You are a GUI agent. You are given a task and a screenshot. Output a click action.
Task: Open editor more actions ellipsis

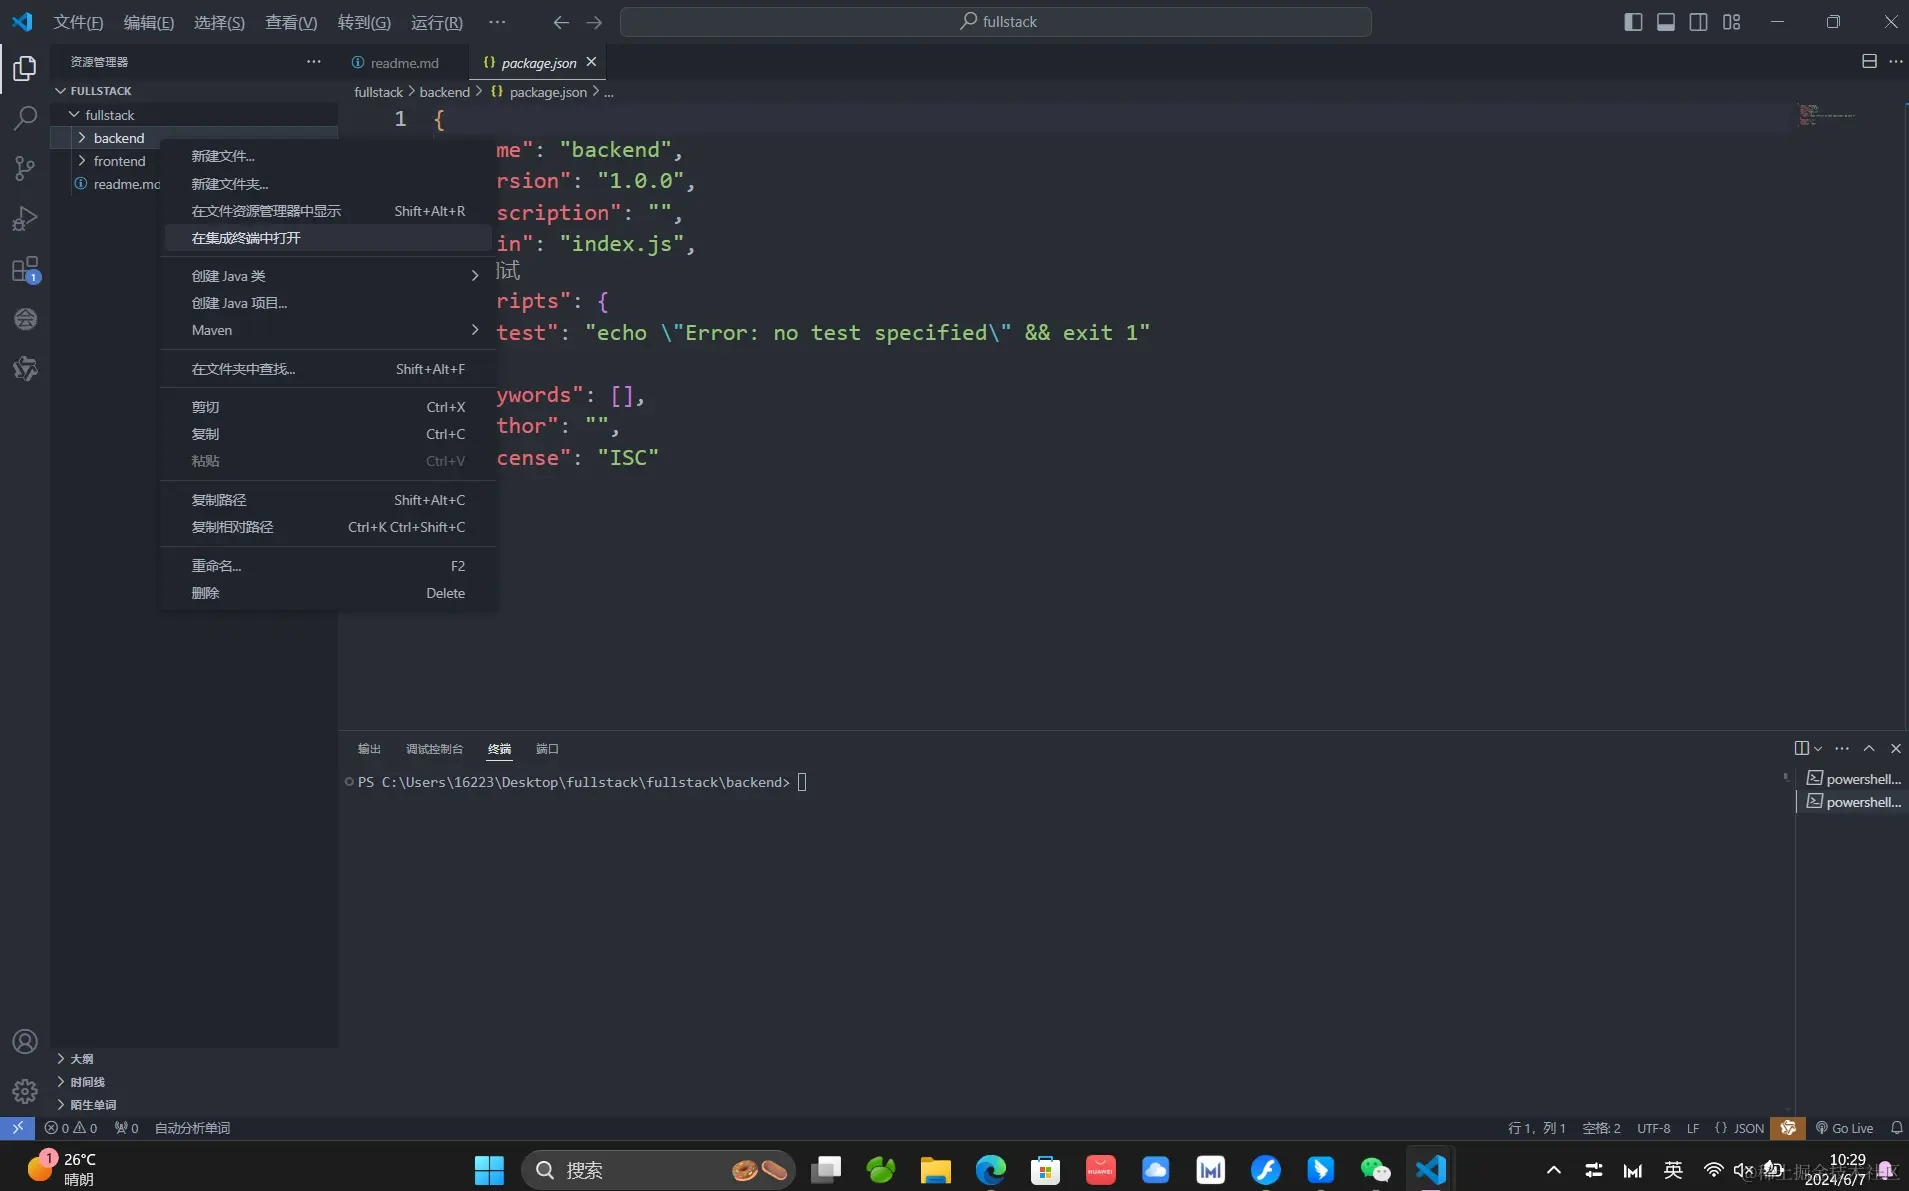1896,62
